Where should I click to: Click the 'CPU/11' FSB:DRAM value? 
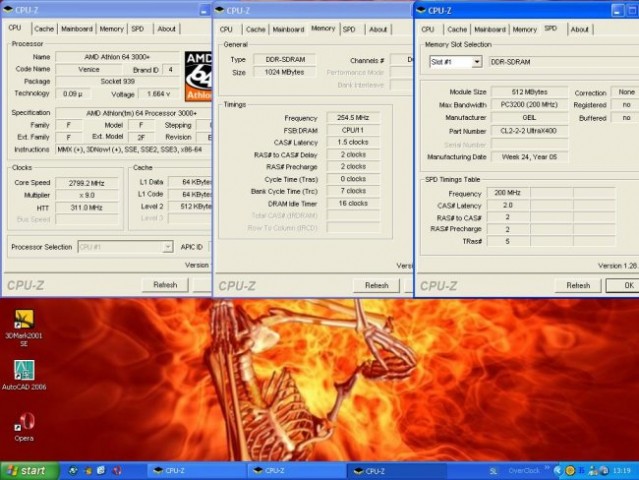pos(353,130)
